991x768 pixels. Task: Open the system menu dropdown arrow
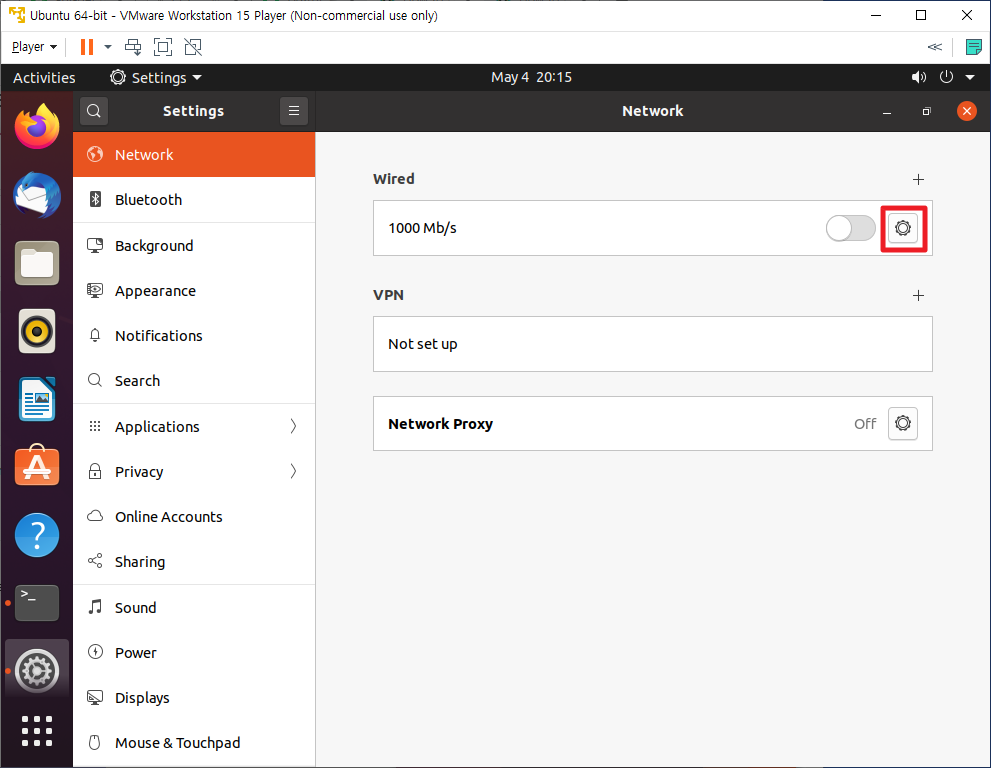coord(970,78)
